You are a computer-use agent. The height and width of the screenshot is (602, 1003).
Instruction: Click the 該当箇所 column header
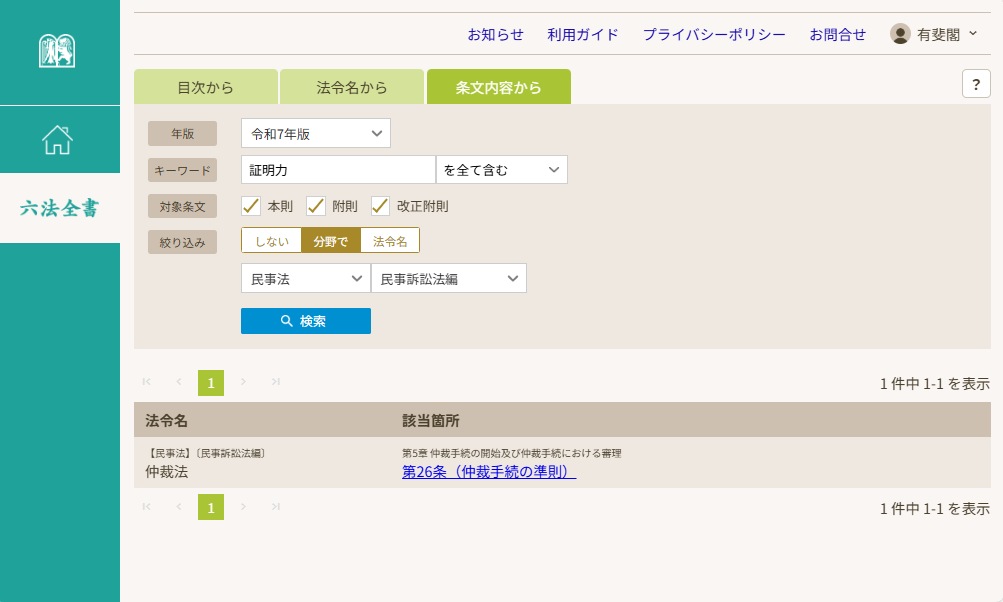click(x=430, y=420)
